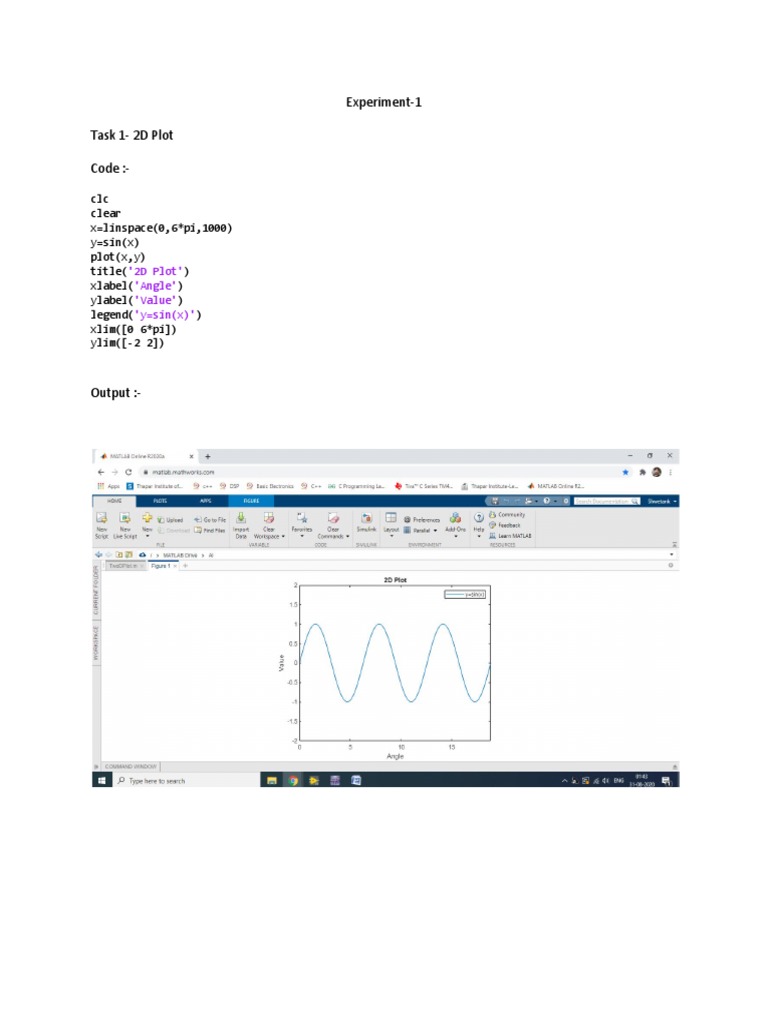Click the 2D Plot title
This screenshot has height=1024, width=768.
[x=395, y=579]
